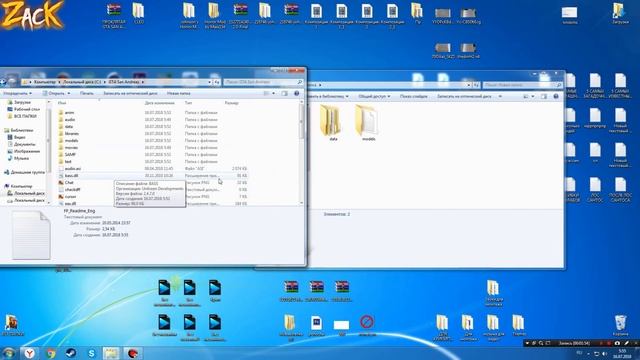Image resolution: width=640 pixels, height=360 pixels.
Task: Click Записать на оптический диск in the back window
Action: (x=464, y=96)
